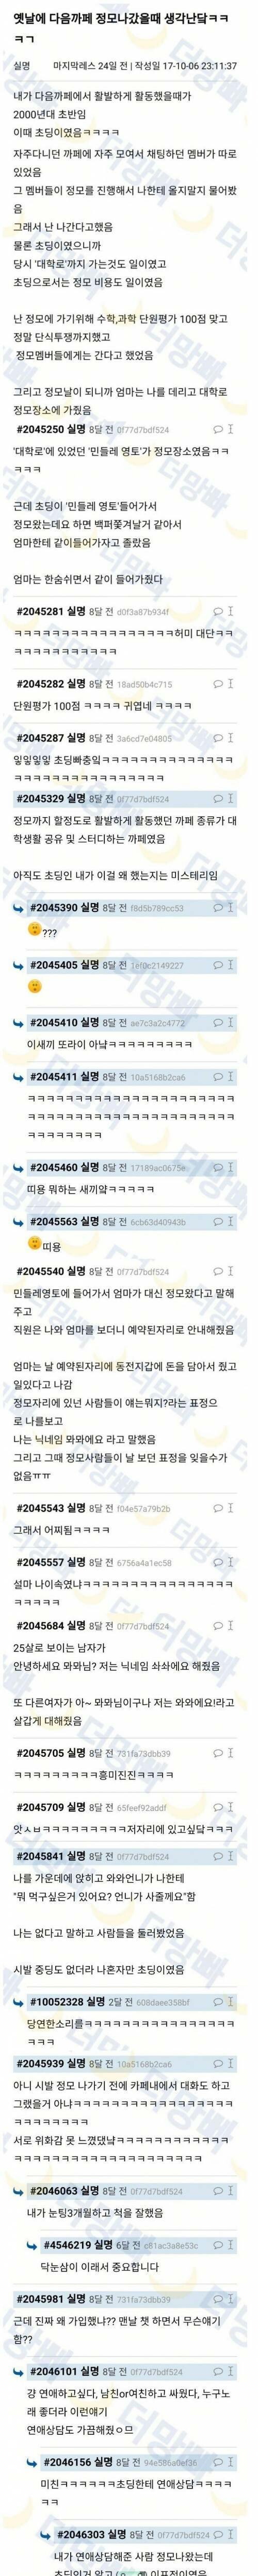Click the post title at the top
The width and height of the screenshot is (258, 2576).
point(128,28)
